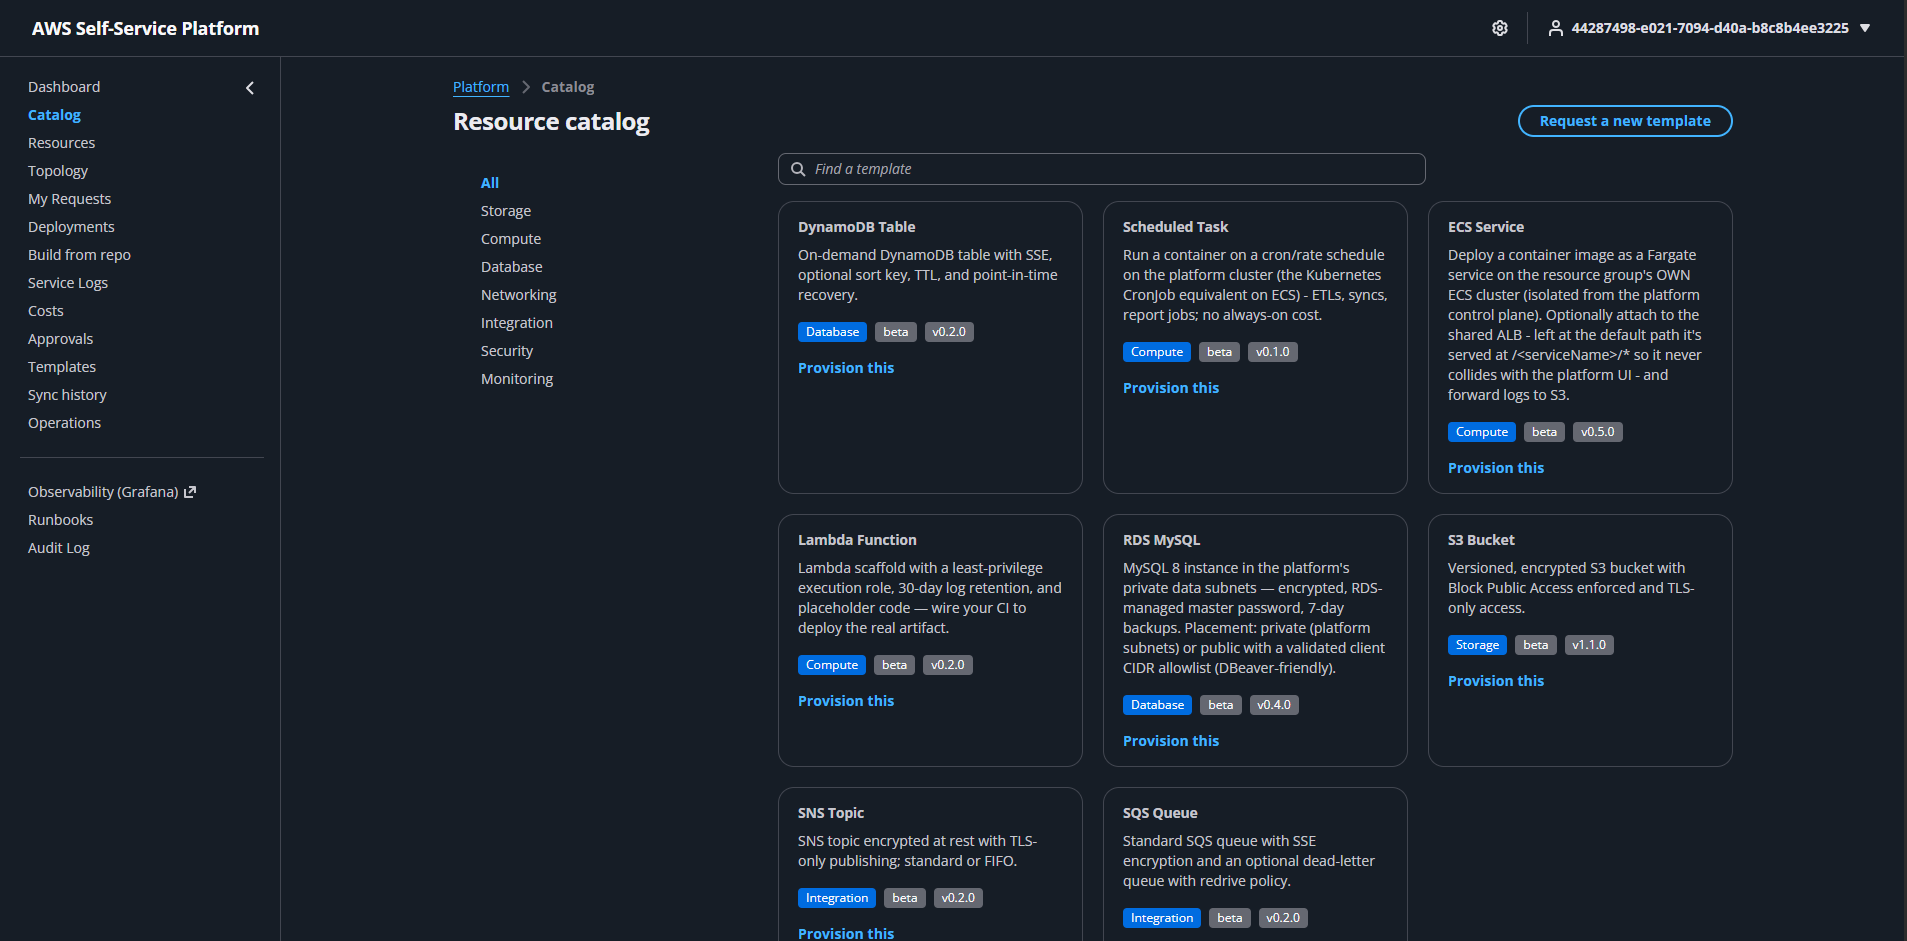This screenshot has height=941, width=1907.
Task: Click the v0.5.0 badge on ECS Service
Action: 1597,432
